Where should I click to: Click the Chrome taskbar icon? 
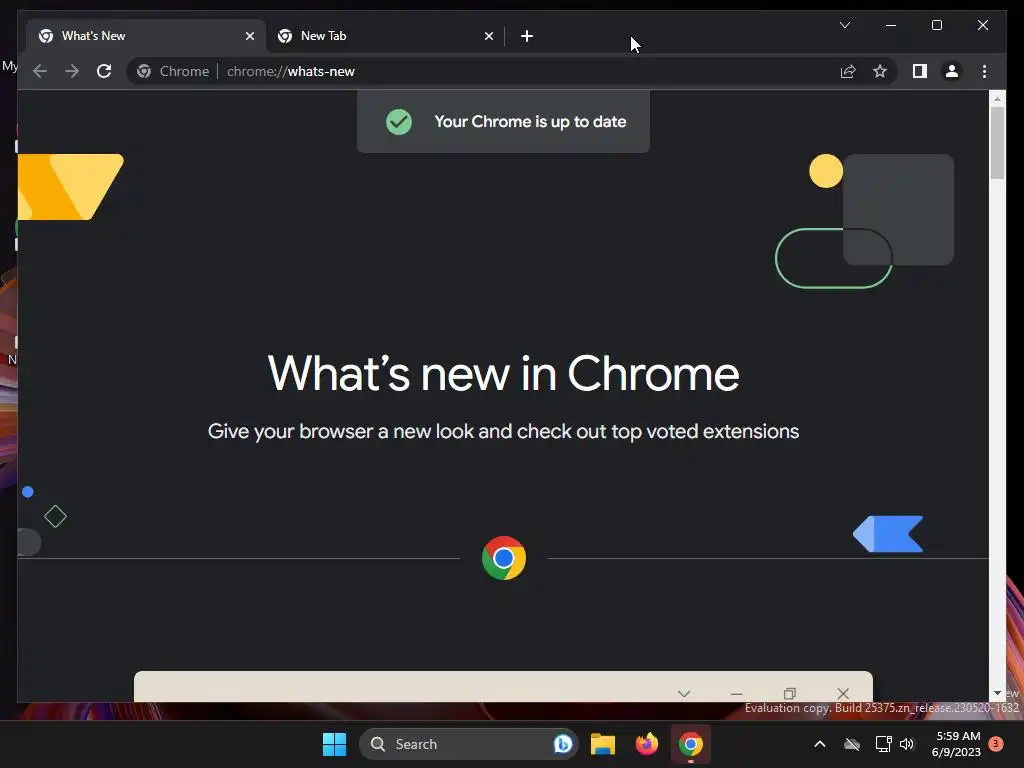coord(690,744)
